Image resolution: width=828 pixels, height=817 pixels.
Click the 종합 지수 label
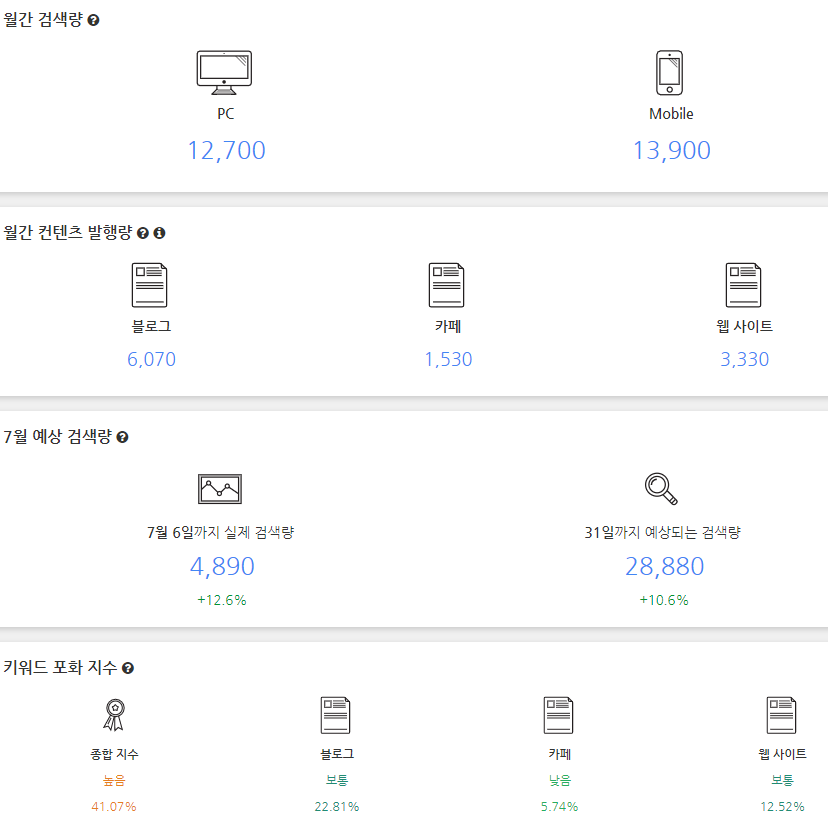point(114,755)
